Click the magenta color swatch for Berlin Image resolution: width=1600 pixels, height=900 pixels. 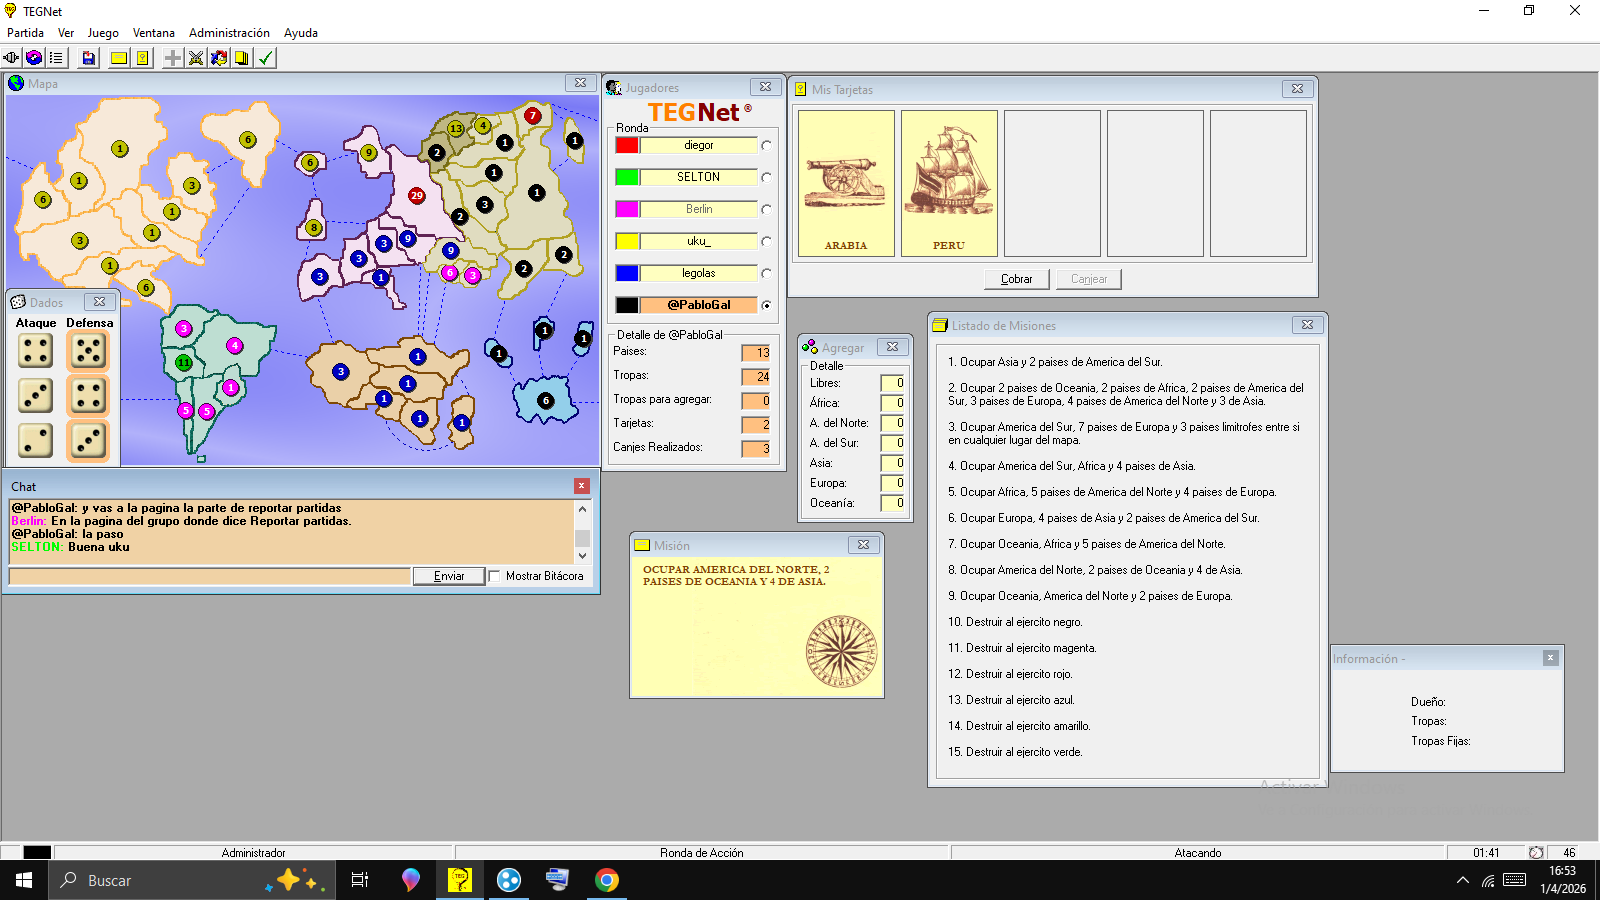(627, 209)
